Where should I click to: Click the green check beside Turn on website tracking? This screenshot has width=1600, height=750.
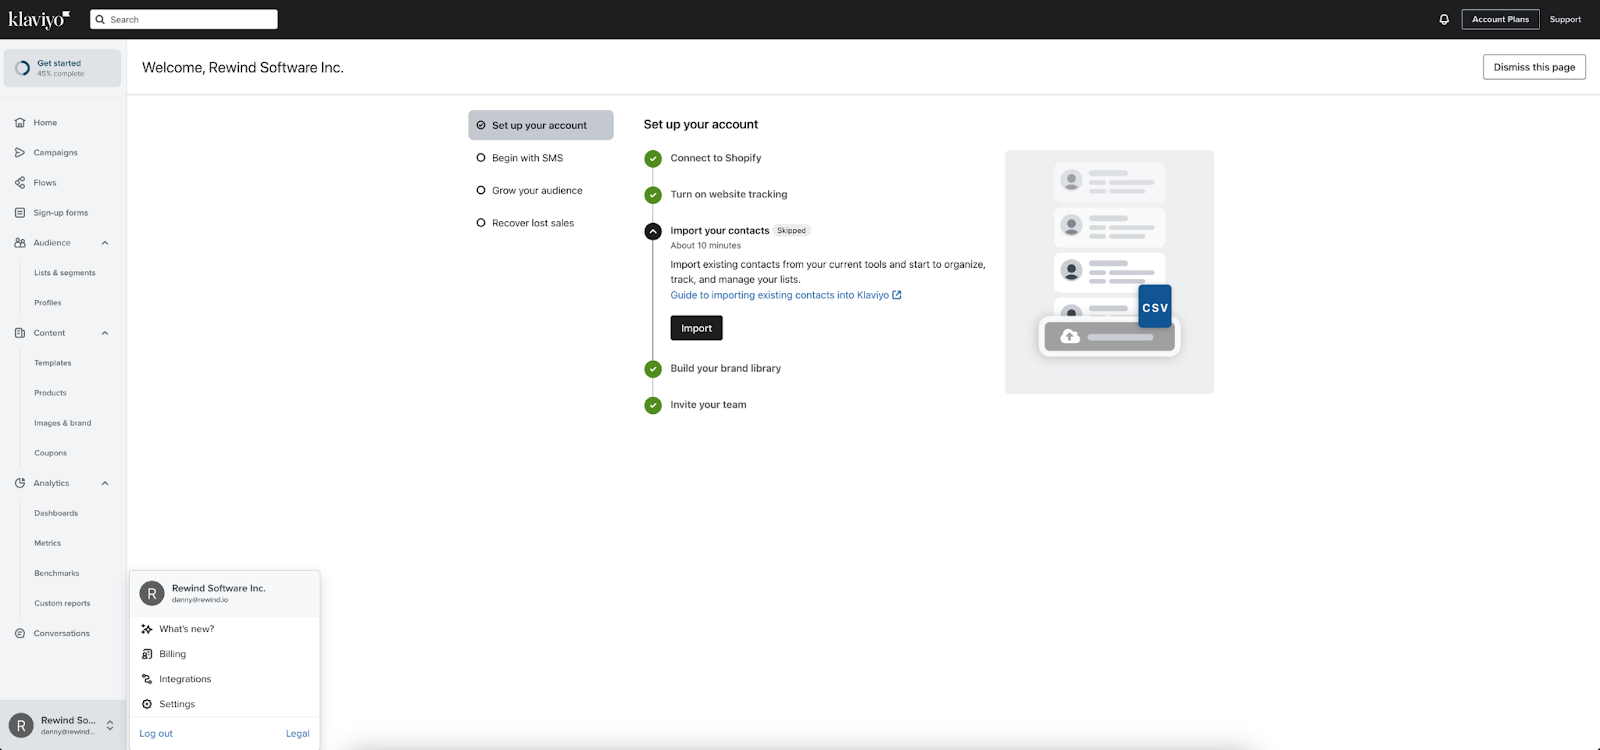653,195
